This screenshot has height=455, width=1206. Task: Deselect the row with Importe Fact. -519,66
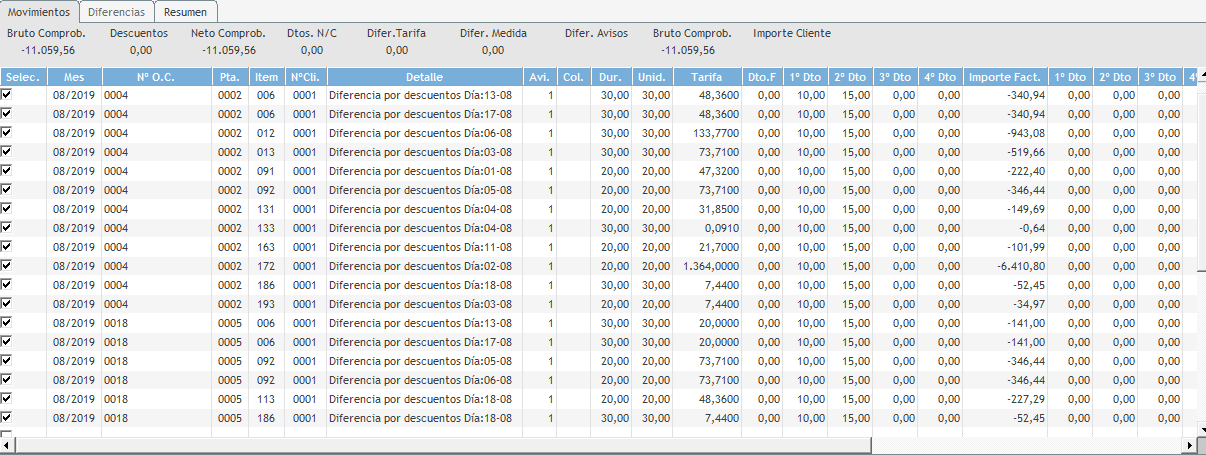pos(7,151)
